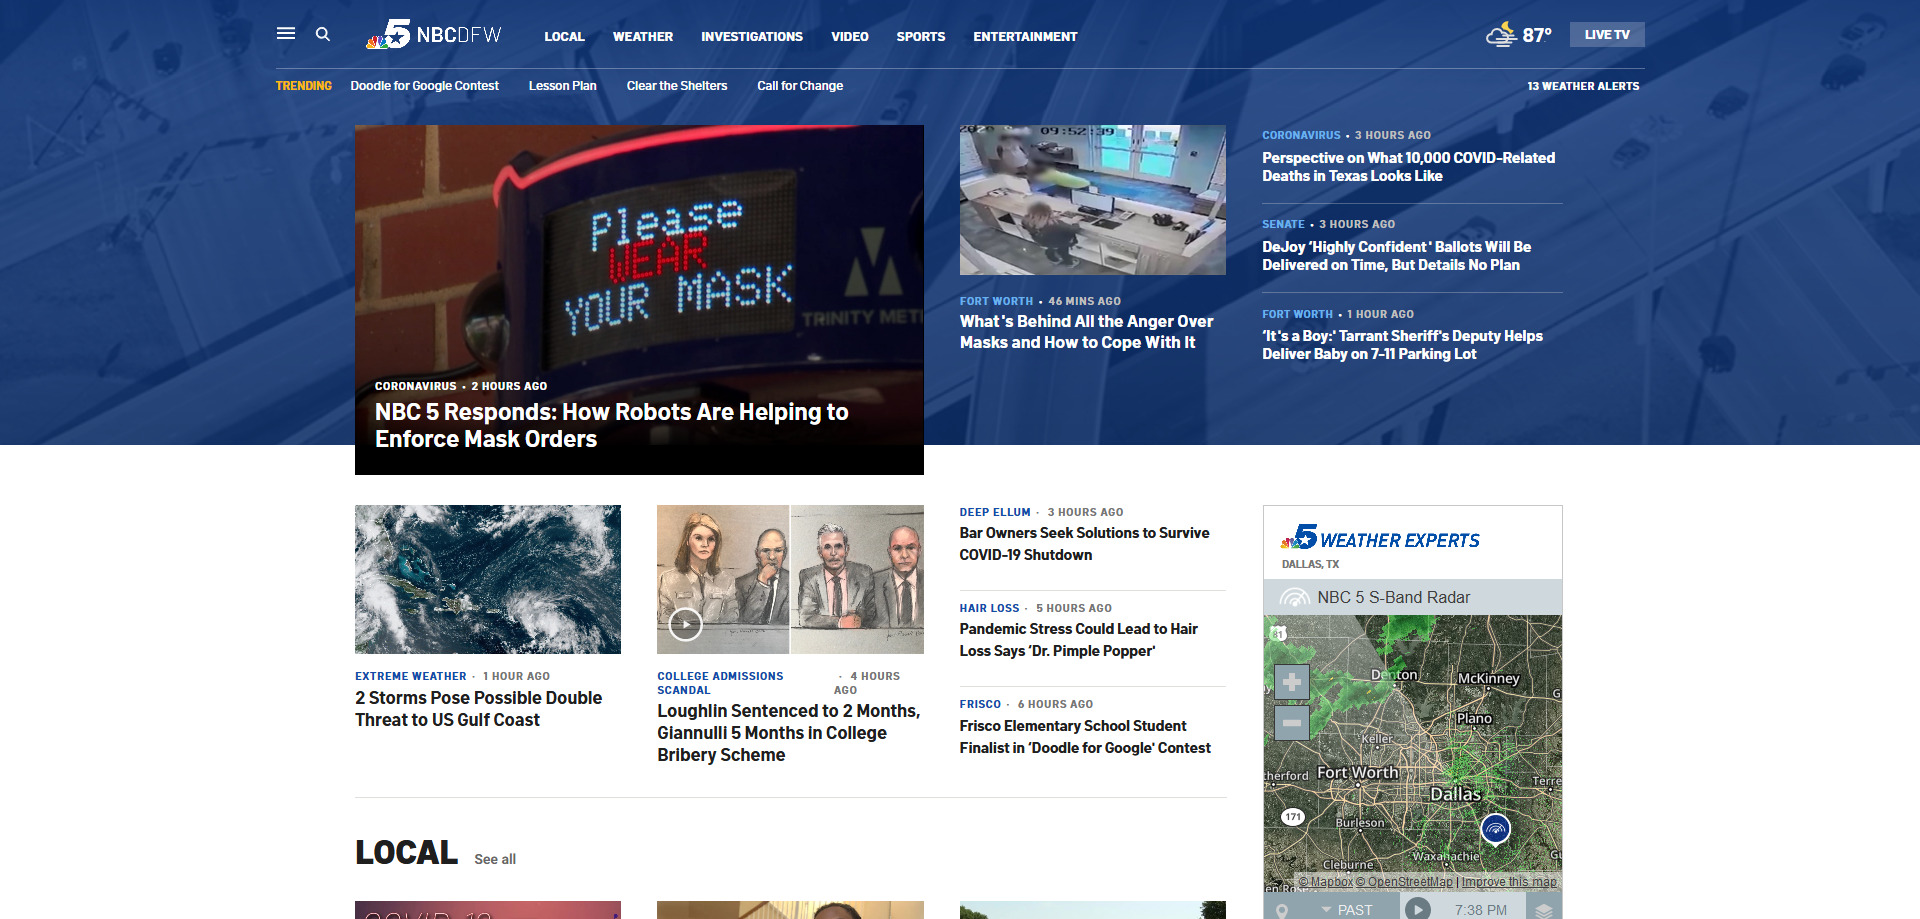
Task: Open 13 Weather Alerts link
Action: click(x=1583, y=86)
